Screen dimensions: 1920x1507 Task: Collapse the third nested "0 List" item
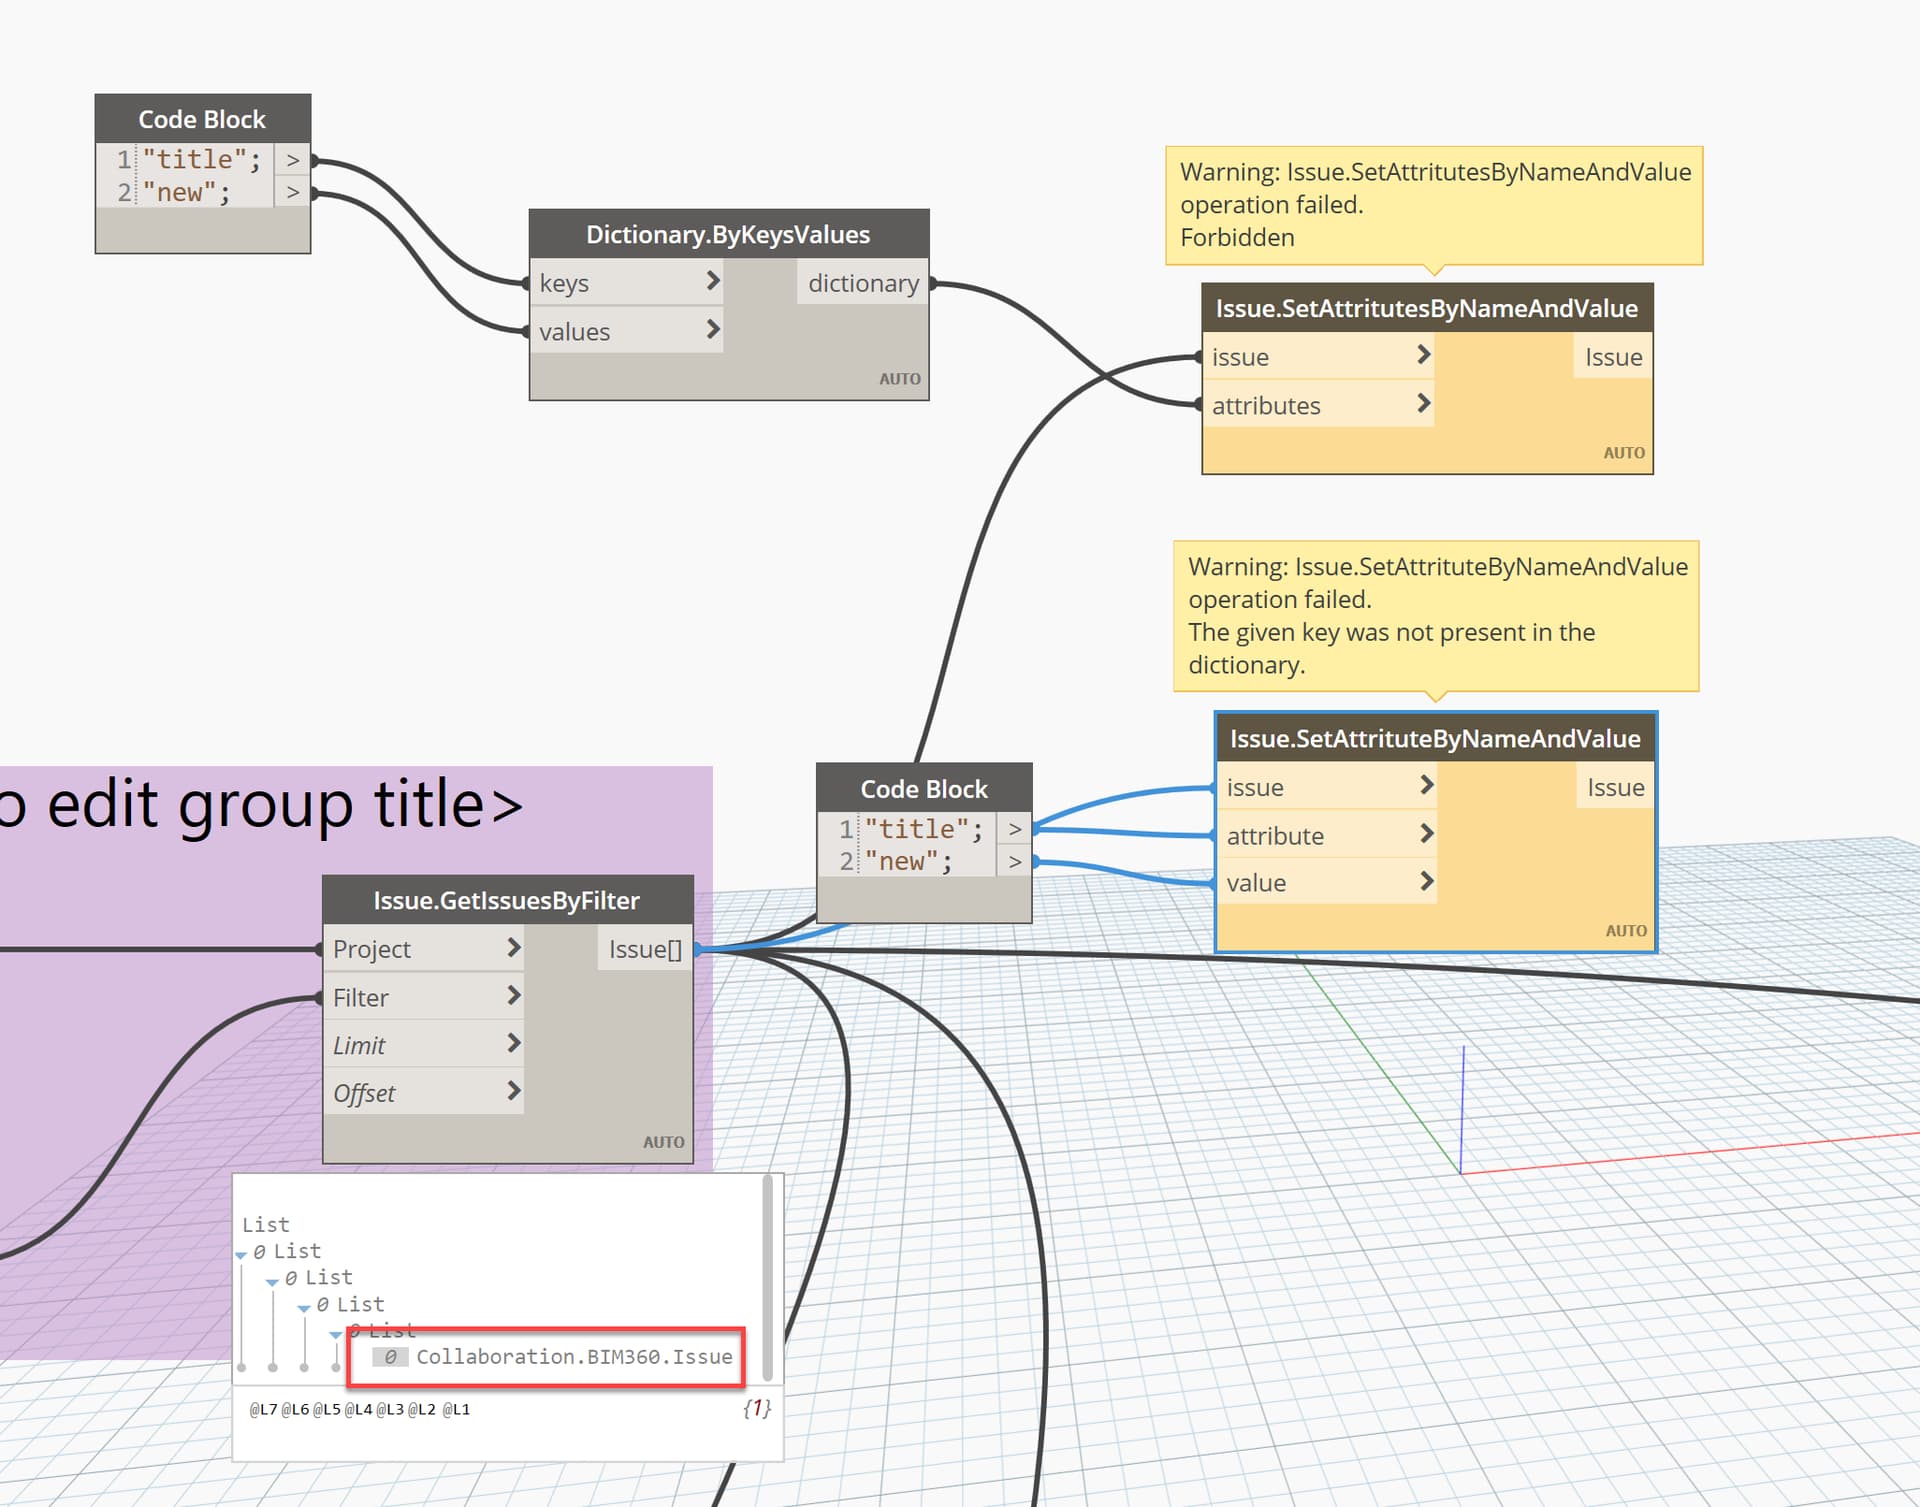coord(304,1307)
